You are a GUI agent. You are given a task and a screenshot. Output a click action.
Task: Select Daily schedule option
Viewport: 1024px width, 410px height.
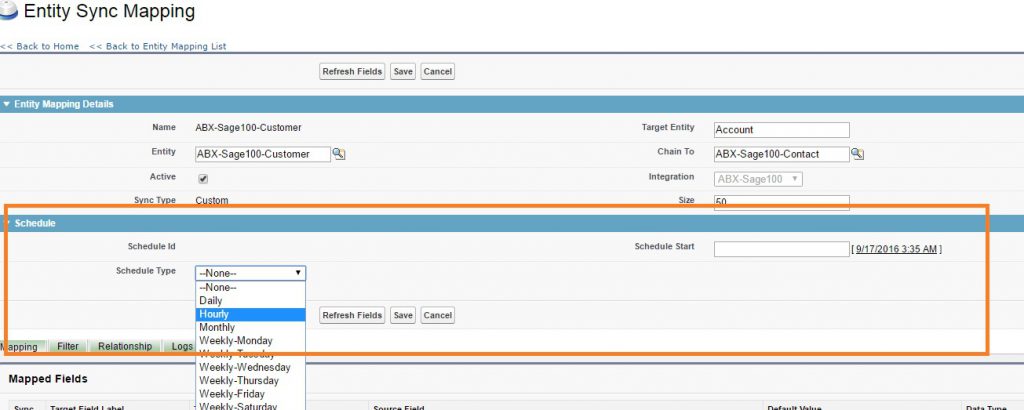tap(250, 300)
